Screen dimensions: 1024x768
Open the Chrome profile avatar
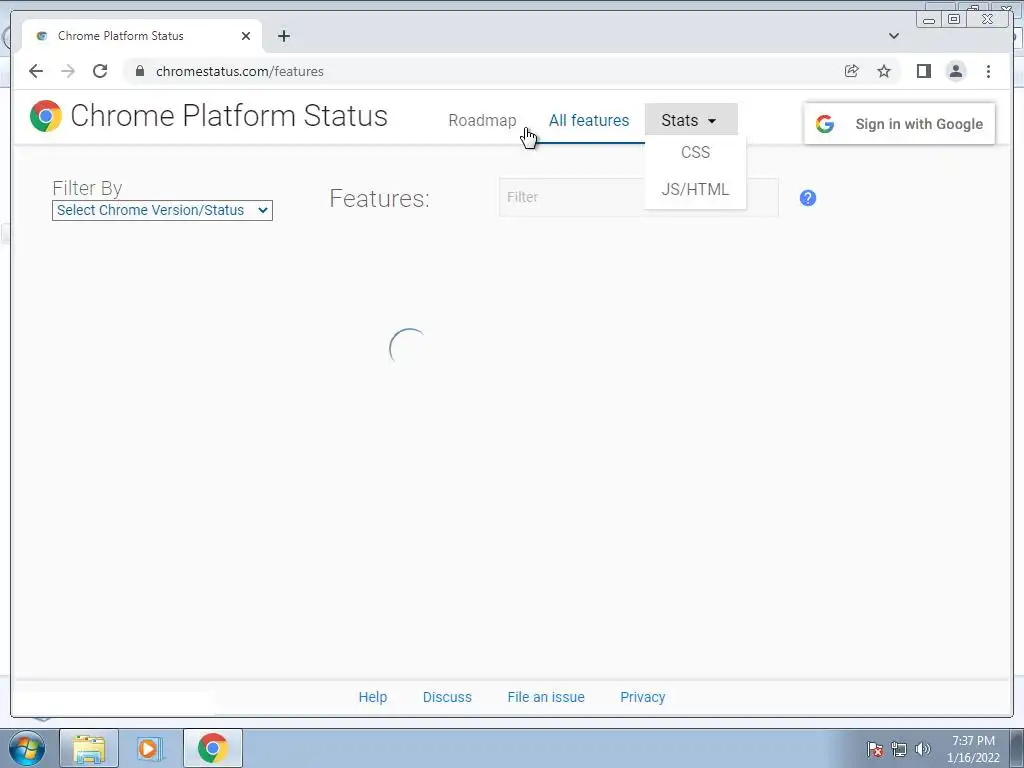click(x=955, y=71)
